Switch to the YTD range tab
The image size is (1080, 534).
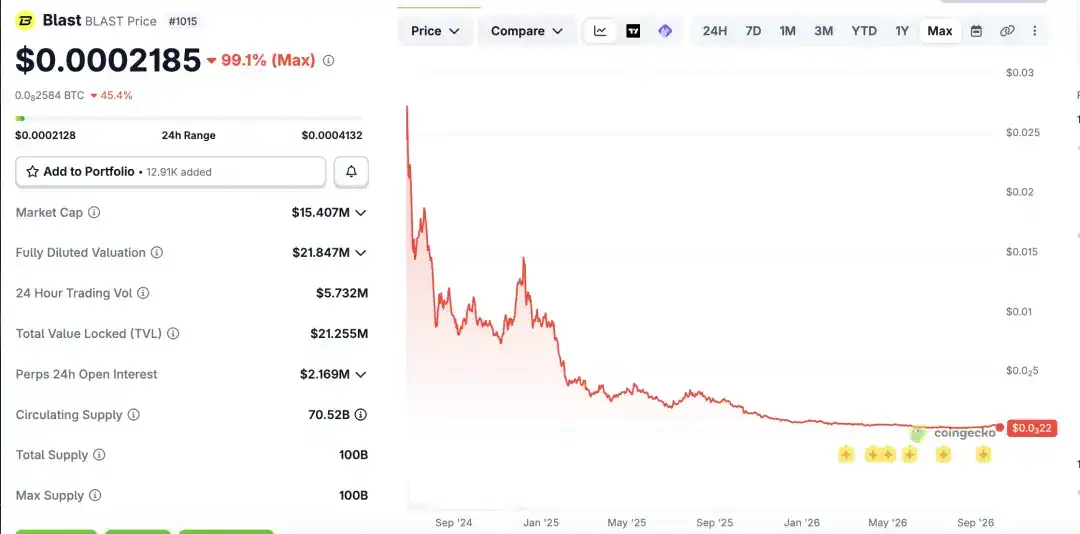coord(864,31)
